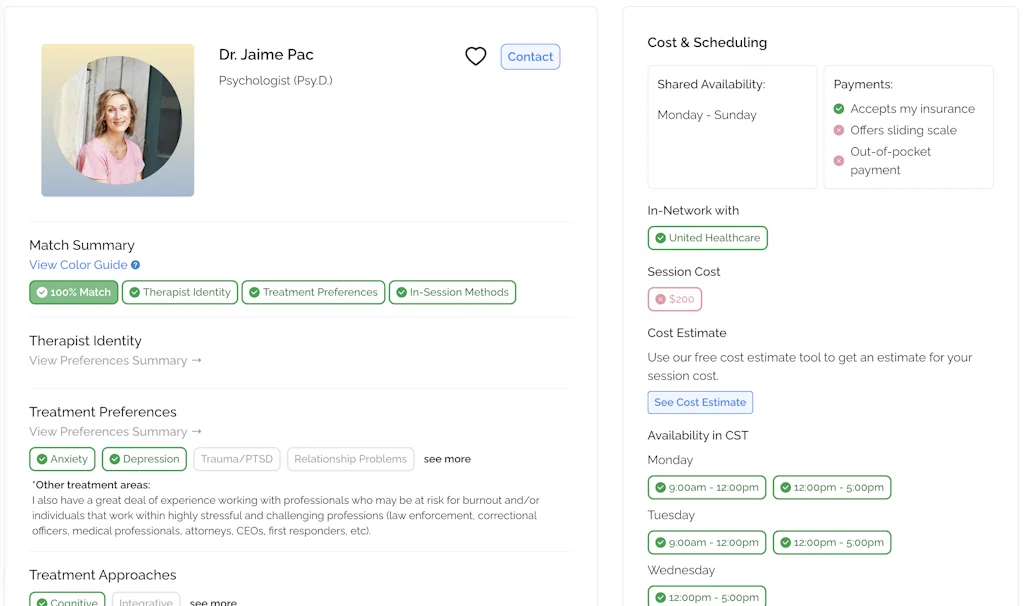Select Monday 9:00am - 12:00pm slot

point(707,488)
